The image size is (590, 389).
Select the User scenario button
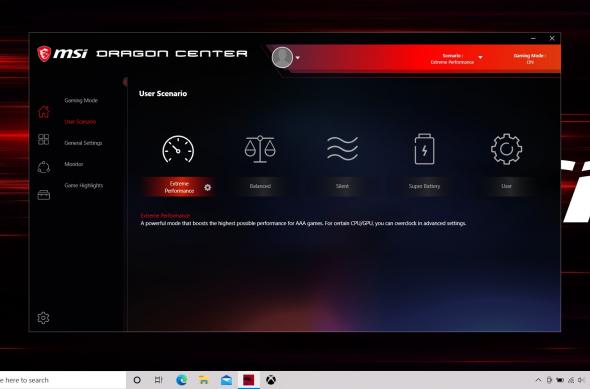tap(506, 186)
